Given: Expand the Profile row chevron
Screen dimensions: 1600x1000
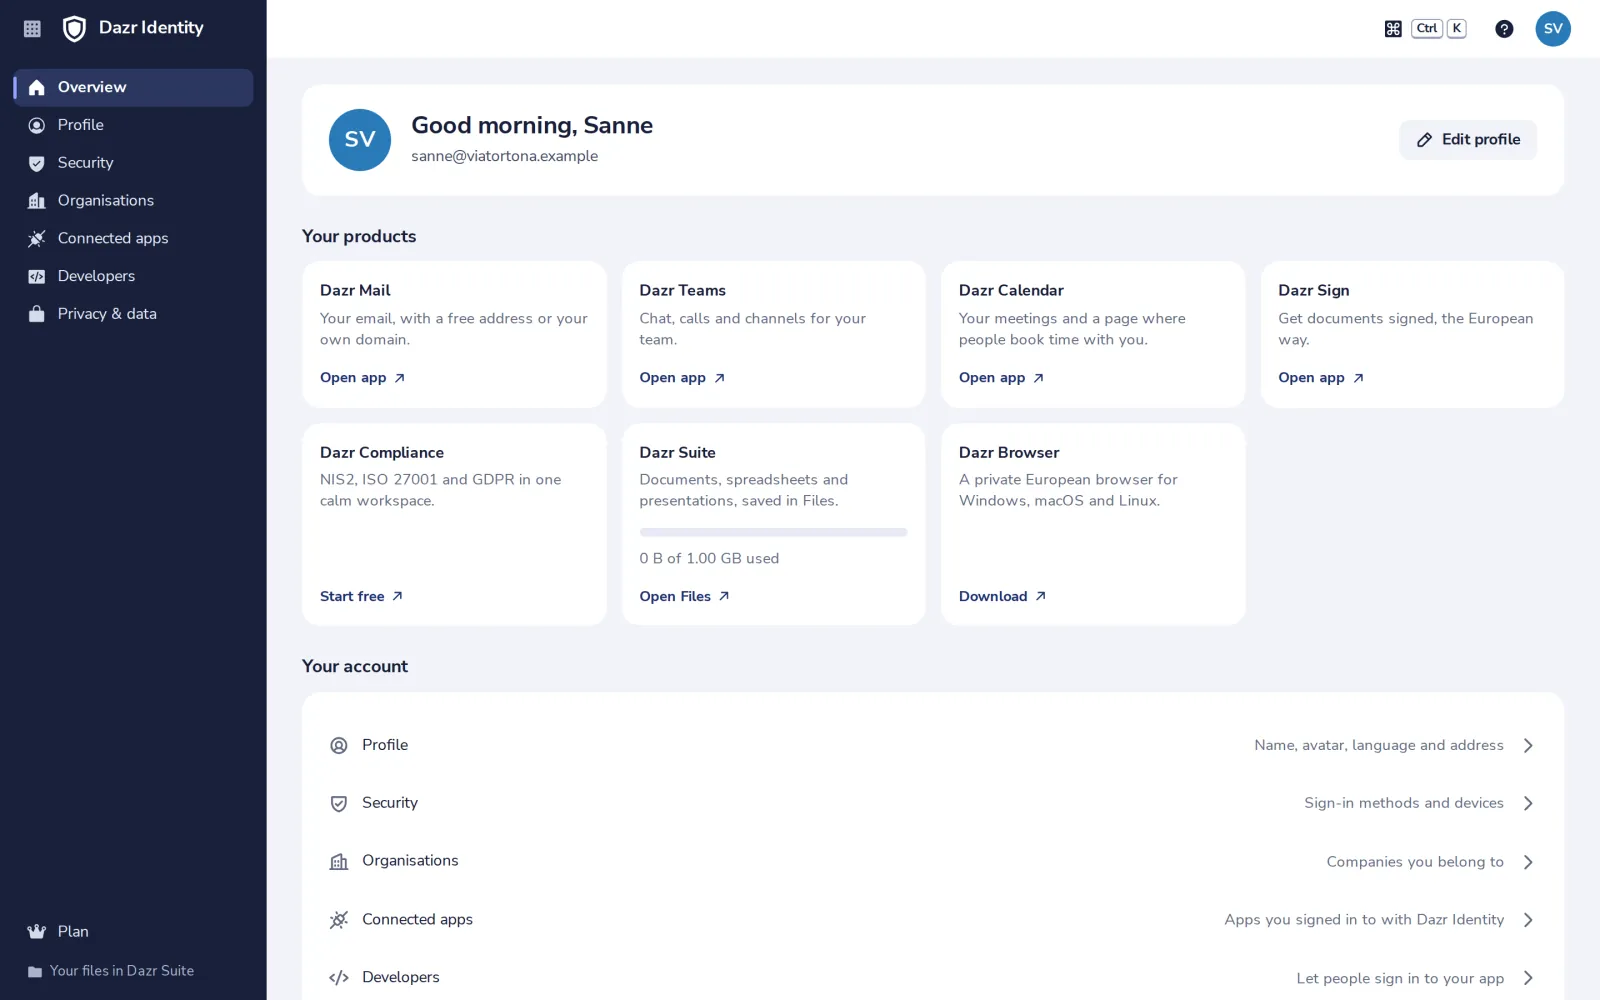Looking at the screenshot, I should (1528, 746).
